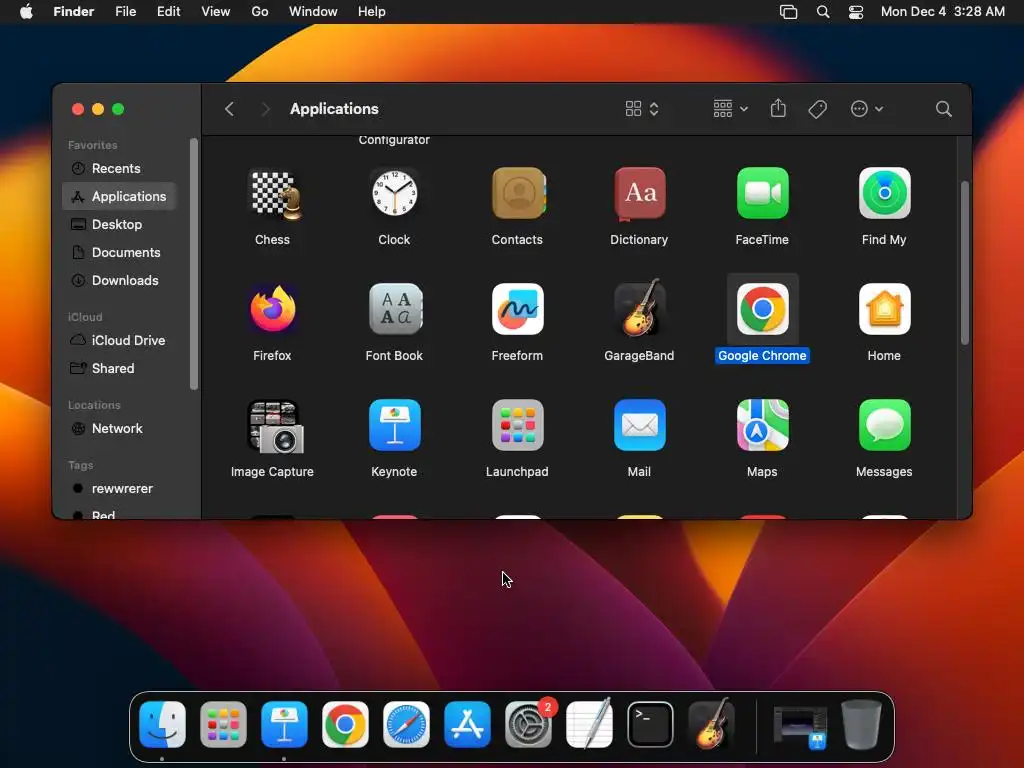1024x768 pixels.
Task: Select the Launchpad icon in Applications window
Action: pos(517,425)
